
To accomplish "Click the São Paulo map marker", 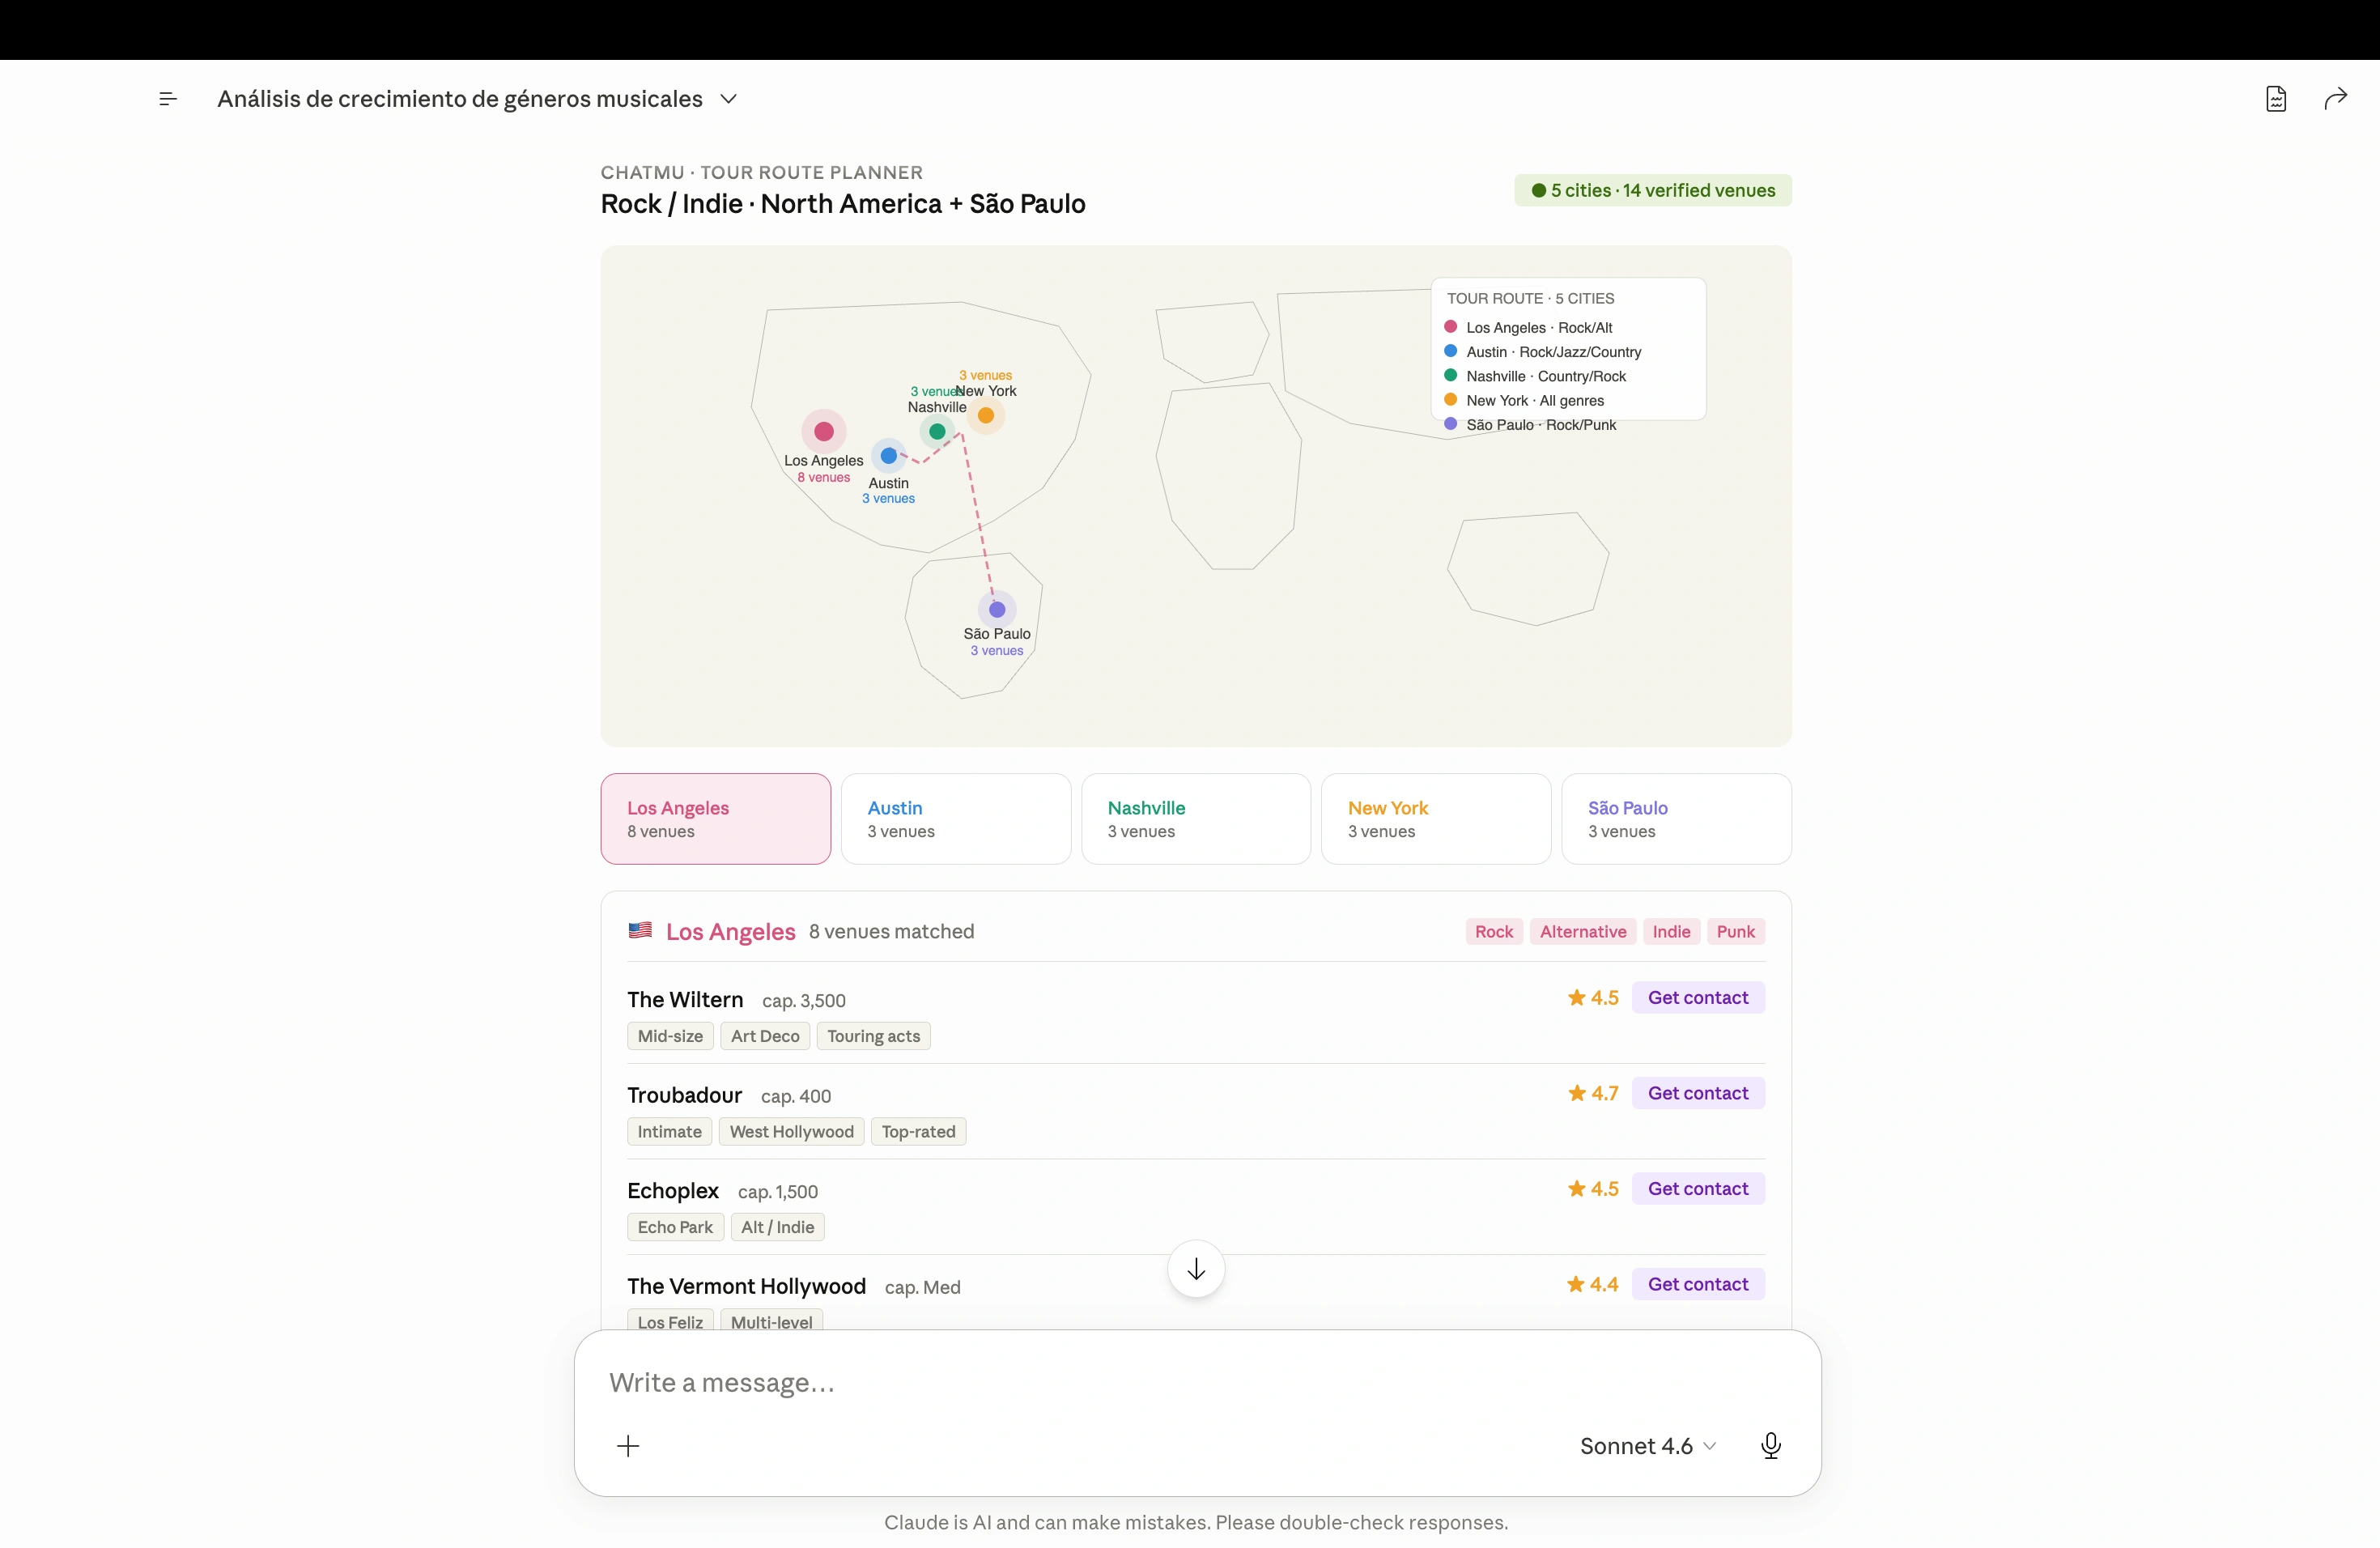I will coord(997,609).
